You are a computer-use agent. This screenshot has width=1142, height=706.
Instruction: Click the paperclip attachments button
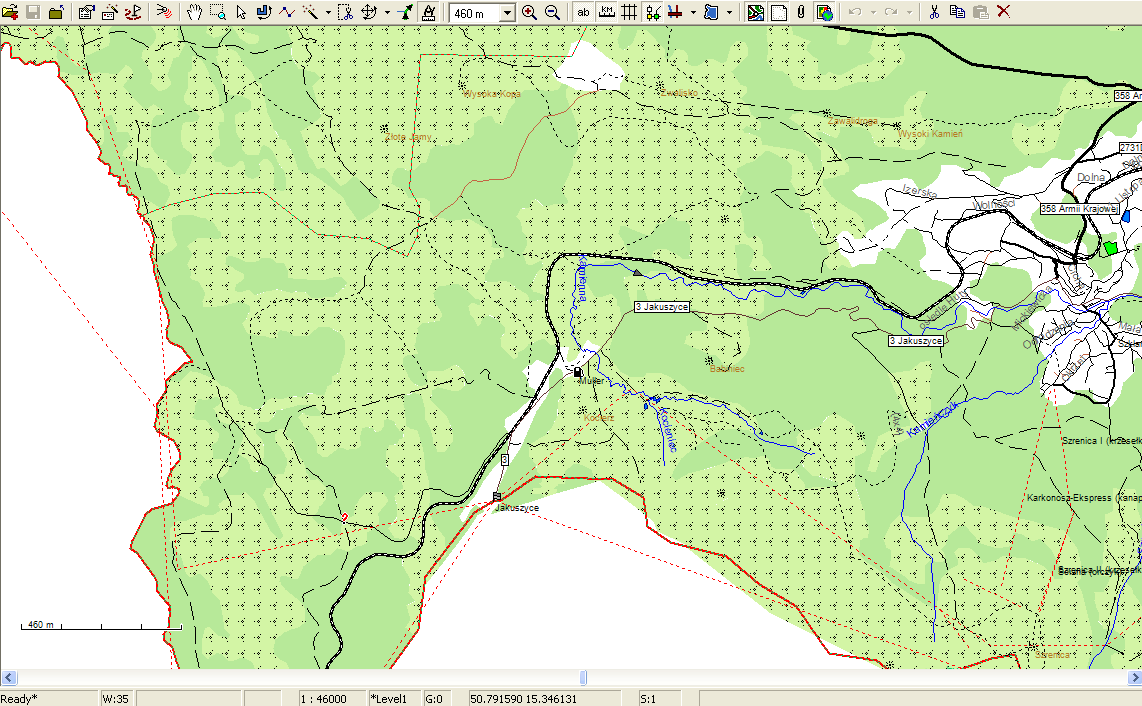pyautogui.click(x=800, y=12)
